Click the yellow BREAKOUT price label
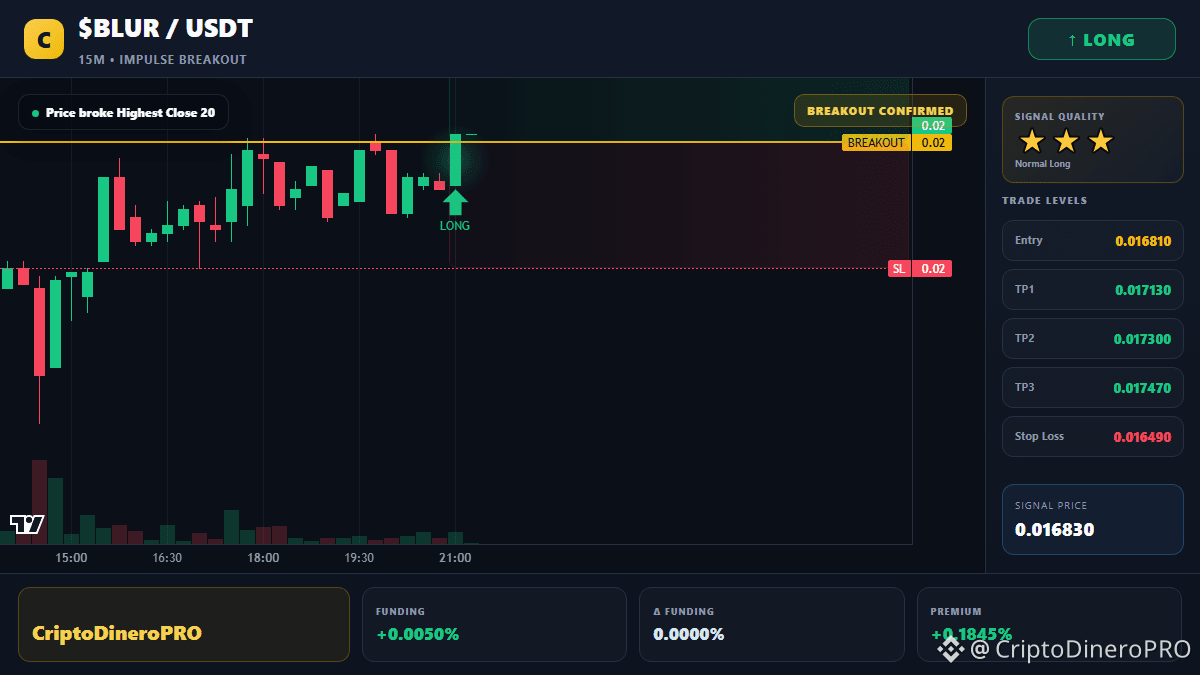The width and height of the screenshot is (1200, 675). tap(876, 143)
